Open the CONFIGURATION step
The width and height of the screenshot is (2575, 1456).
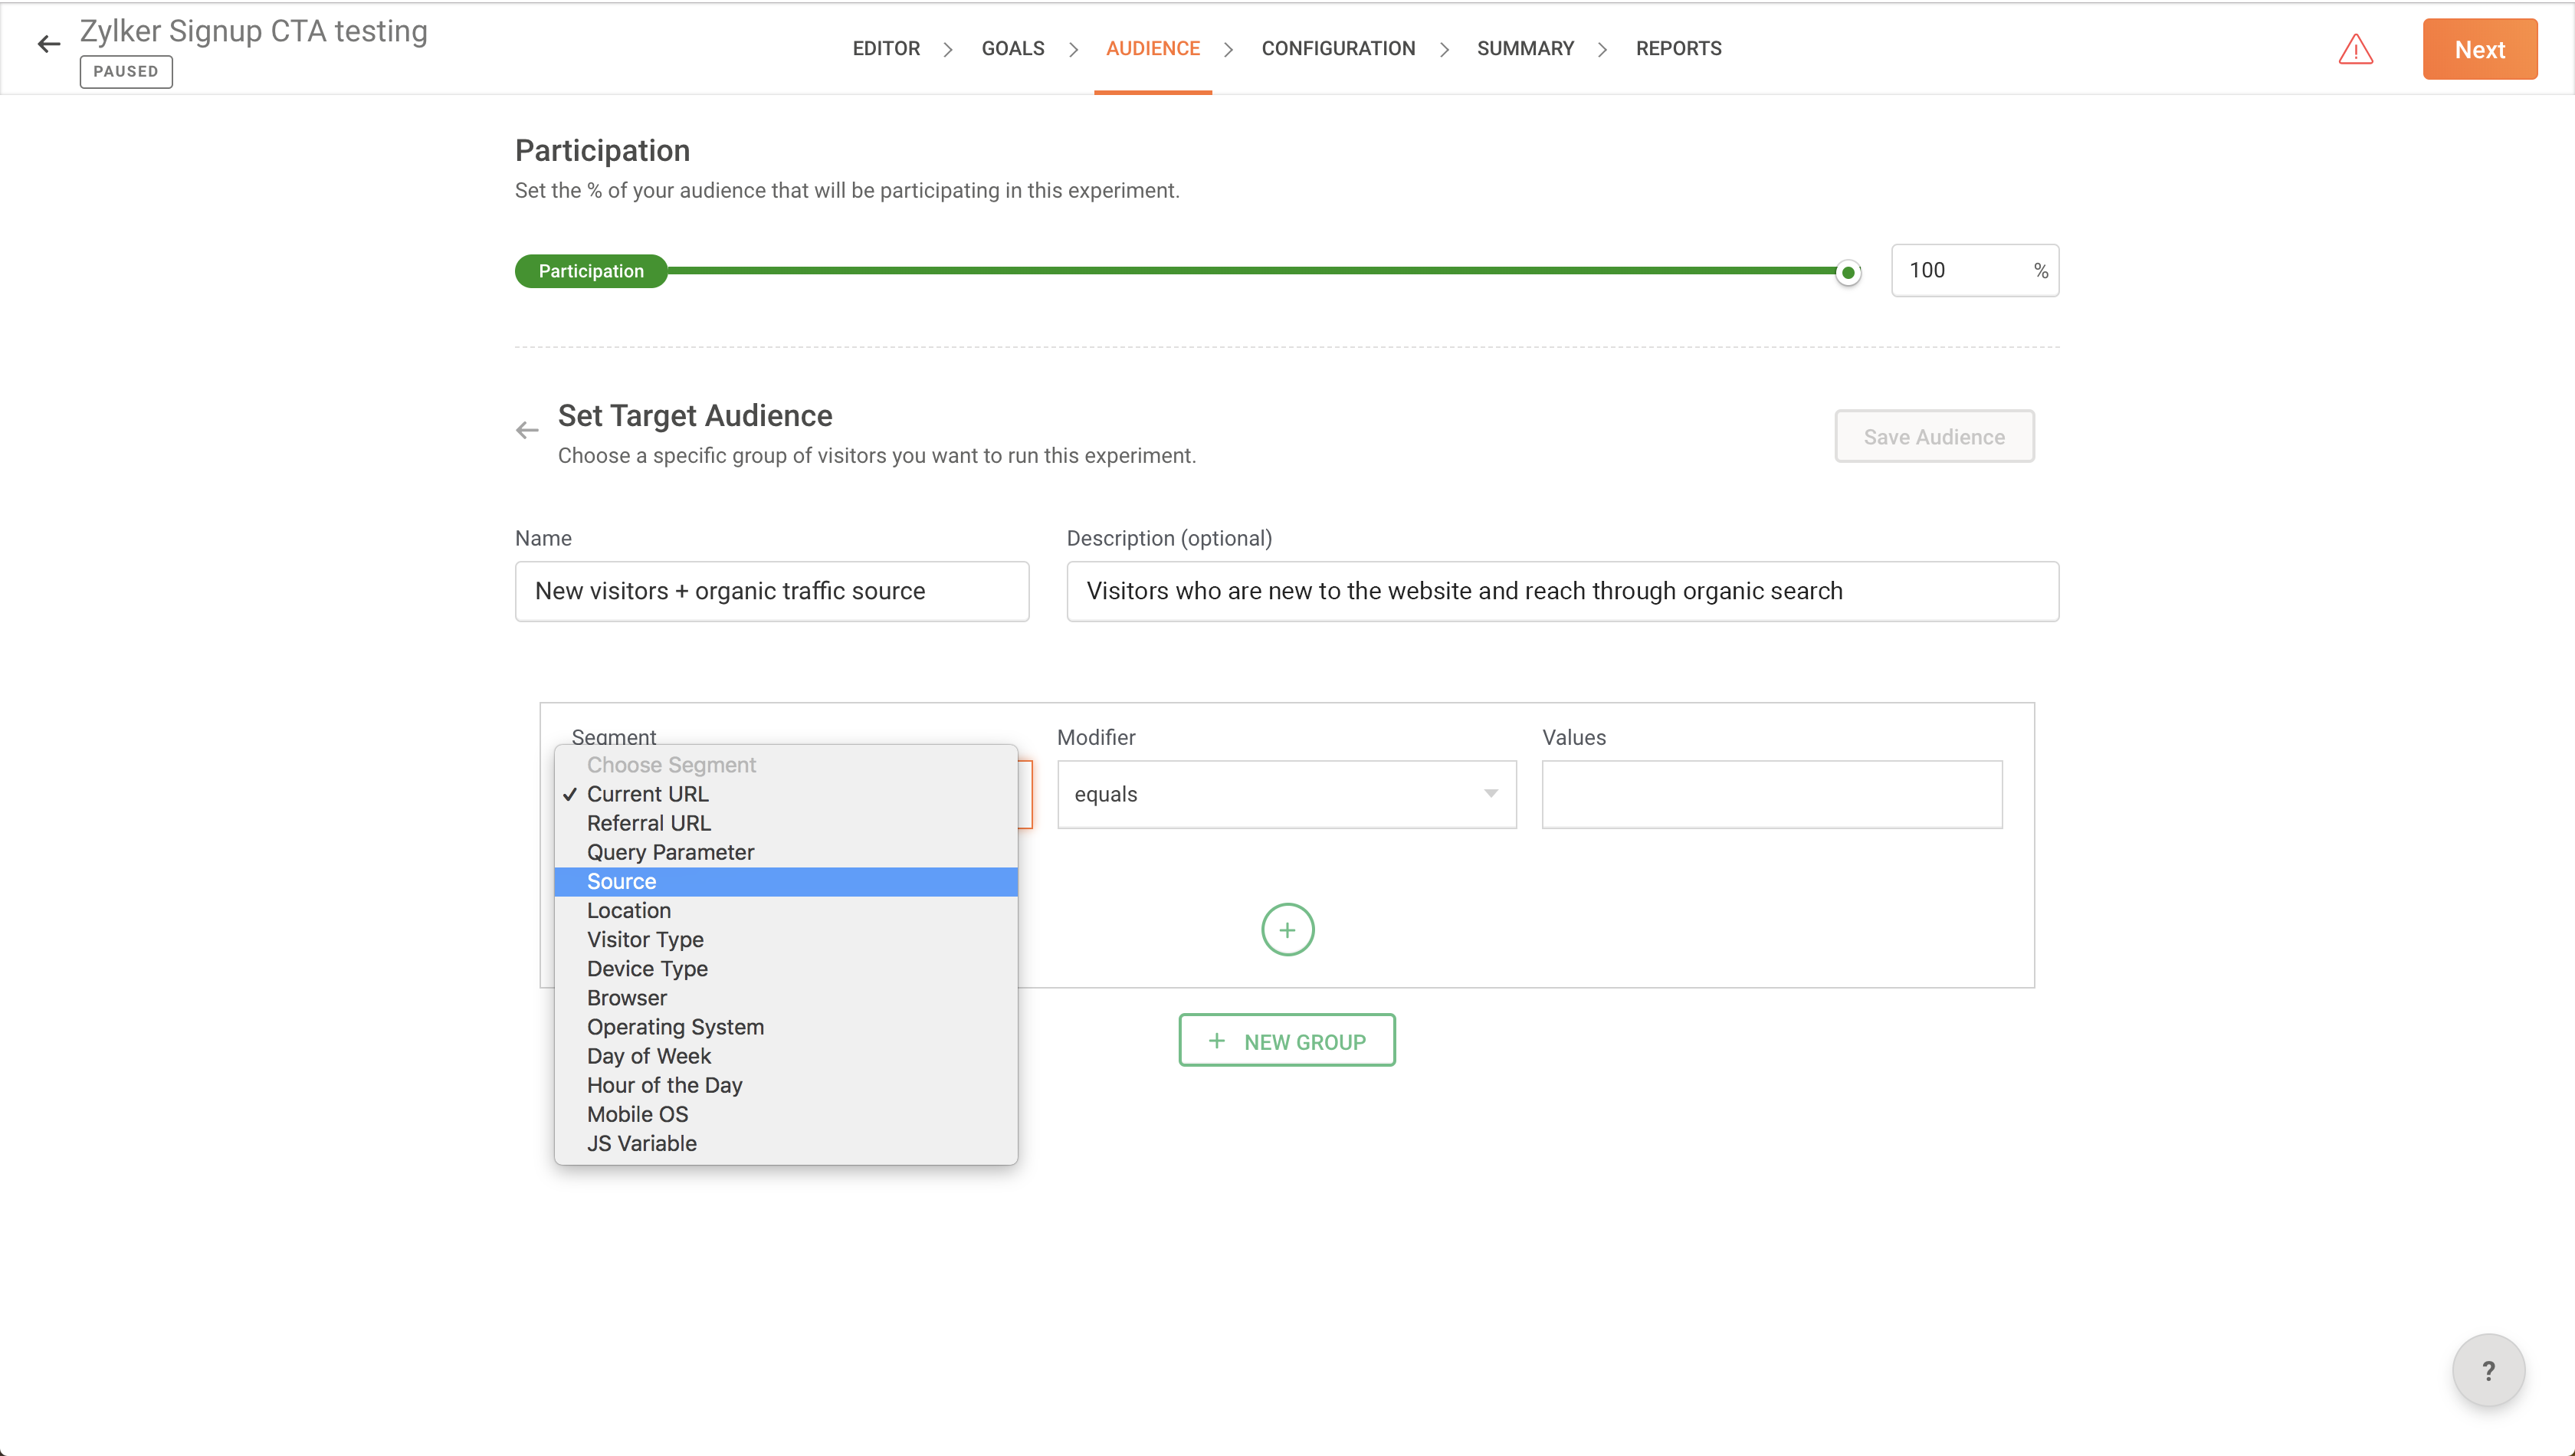point(1338,48)
